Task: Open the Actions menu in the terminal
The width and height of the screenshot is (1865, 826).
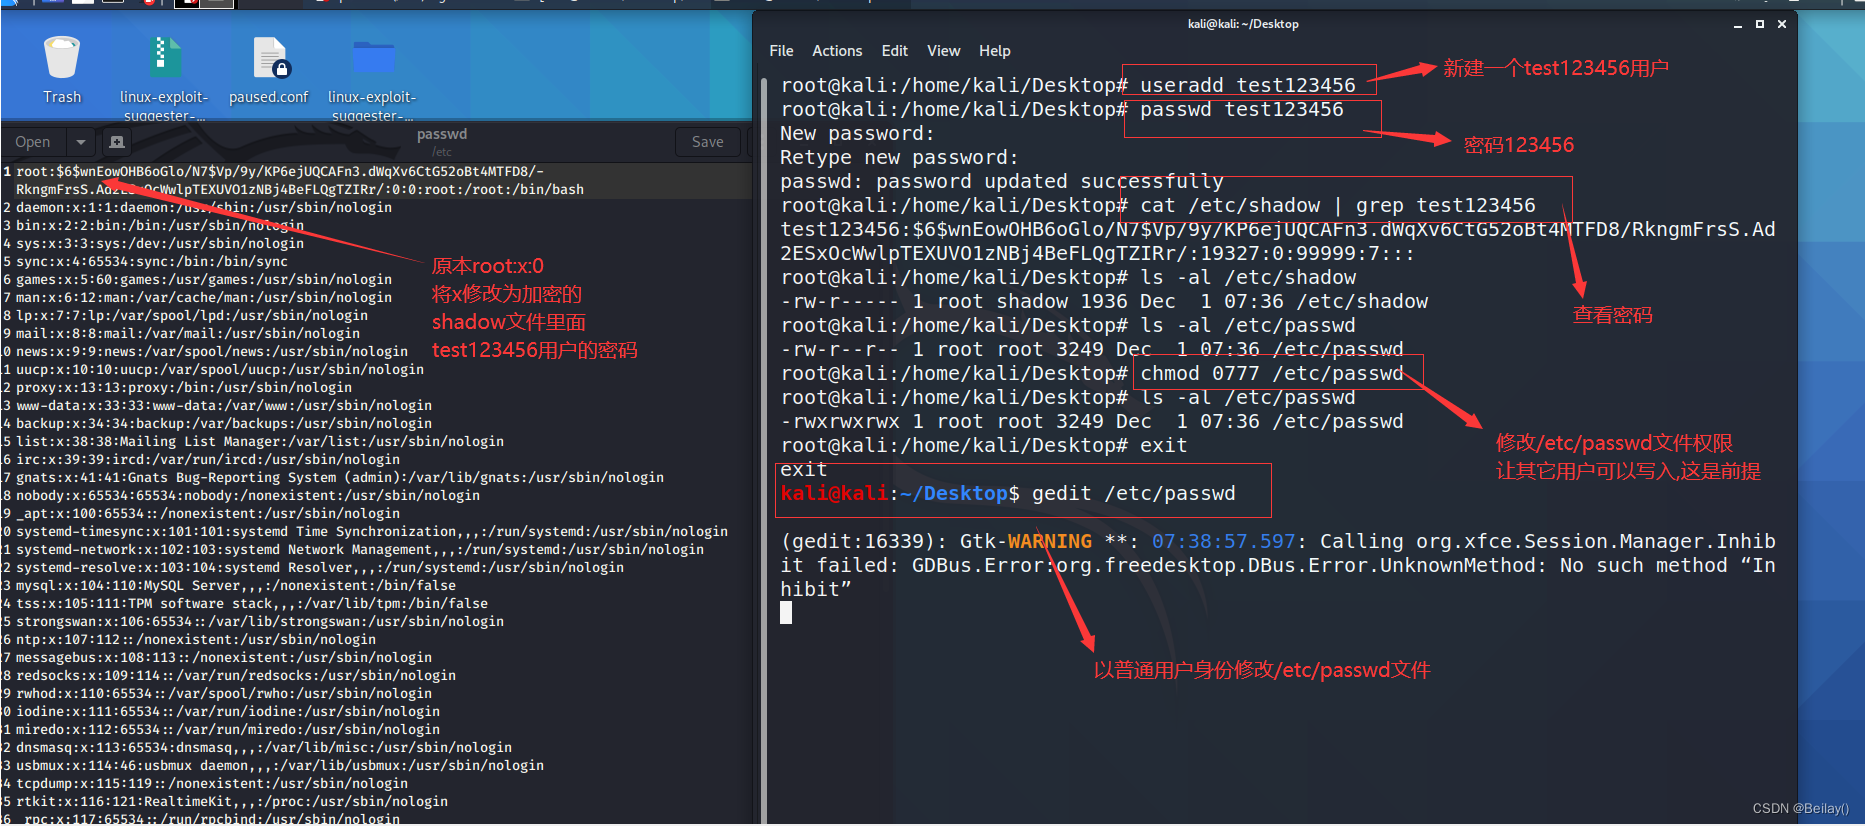Action: click(837, 51)
